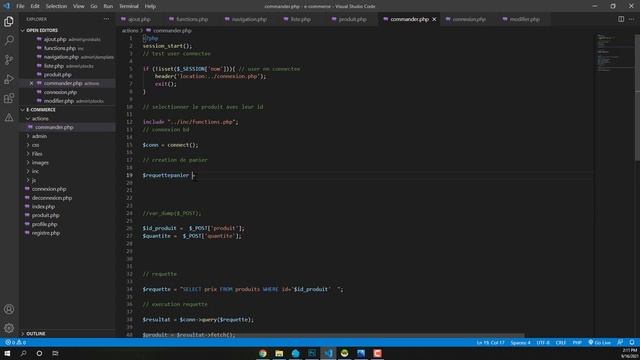The image size is (640, 360).
Task: Click the Cortana circle in the taskbar
Action: (39, 353)
